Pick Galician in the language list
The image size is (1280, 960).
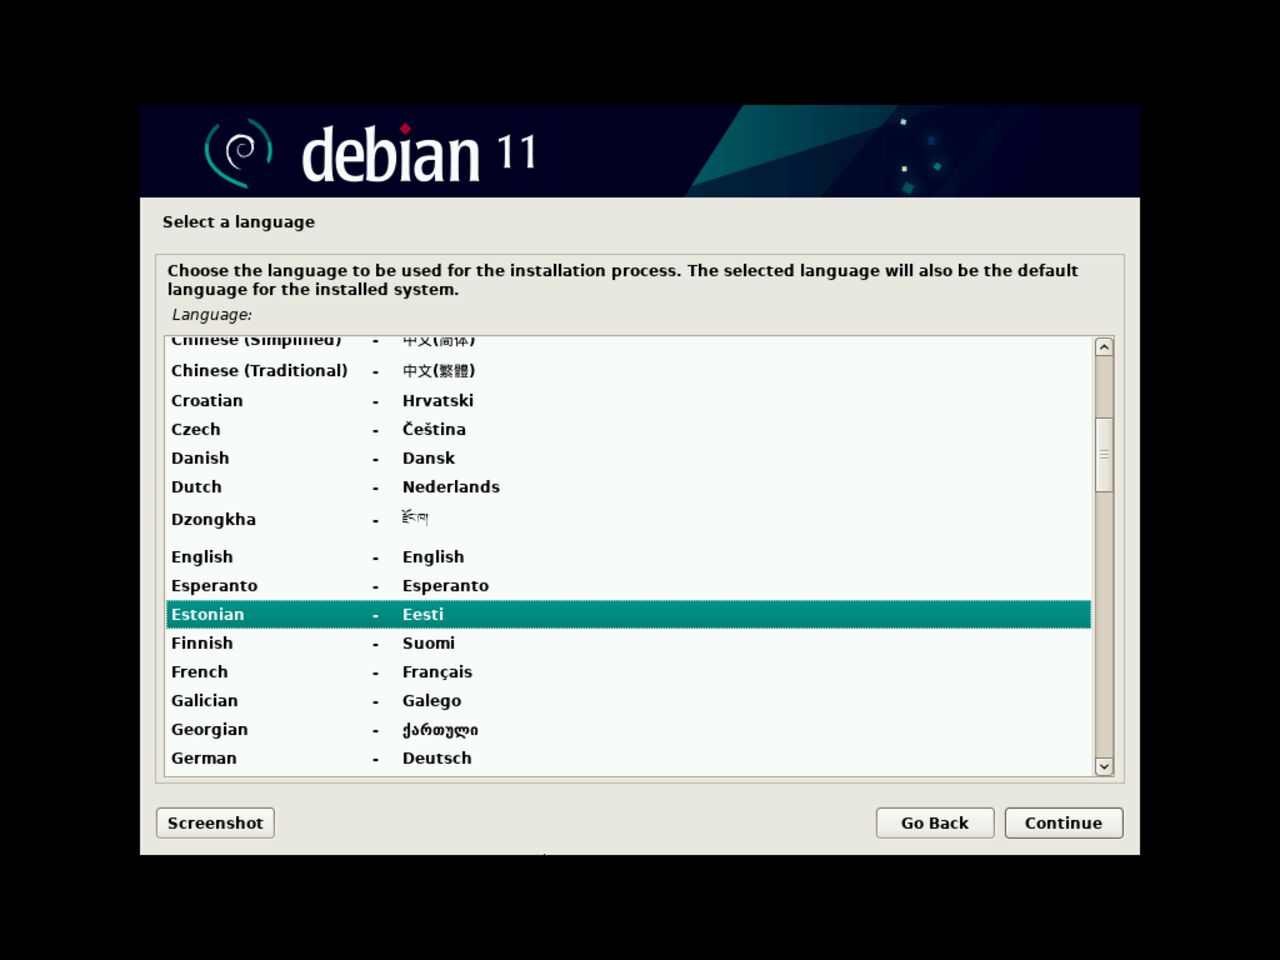628,701
